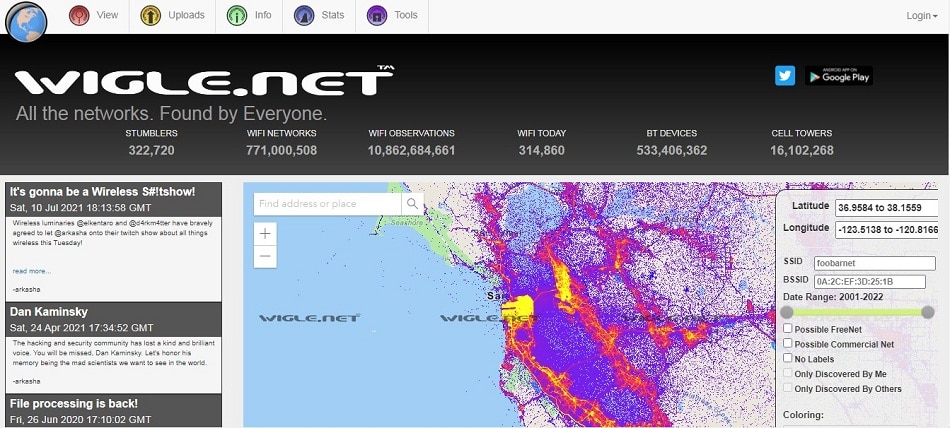The image size is (950, 428).
Task: Toggle the Only Discovered By Others checkbox
Action: (788, 388)
